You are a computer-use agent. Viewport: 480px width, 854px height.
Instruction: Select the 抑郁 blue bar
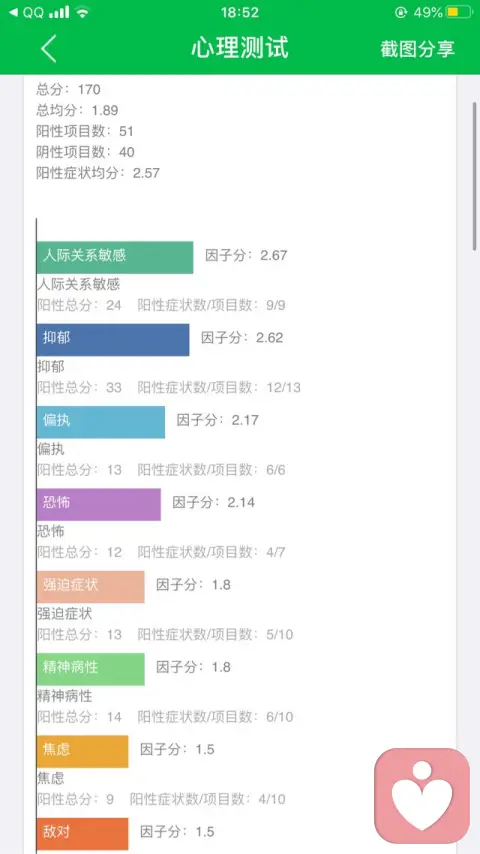[113, 340]
